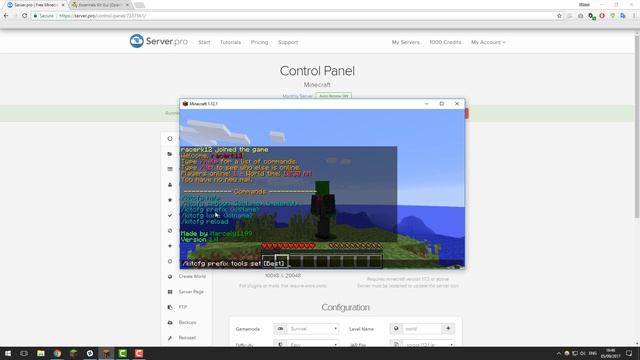Click the camera extension icon

[x=580, y=16]
